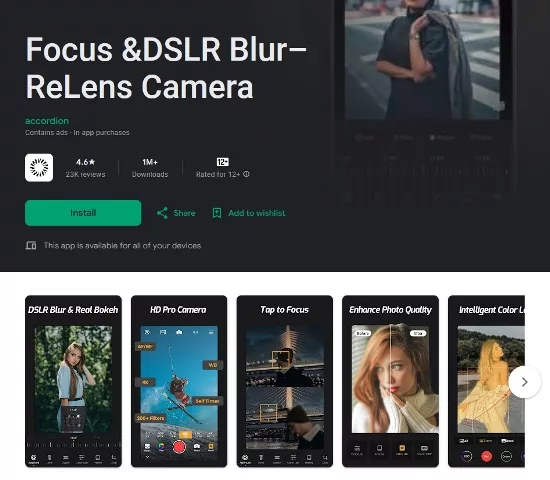Image resolution: width=550 pixels, height=480 pixels.
Task: Click the devices icon next to availability text
Action: point(31,245)
